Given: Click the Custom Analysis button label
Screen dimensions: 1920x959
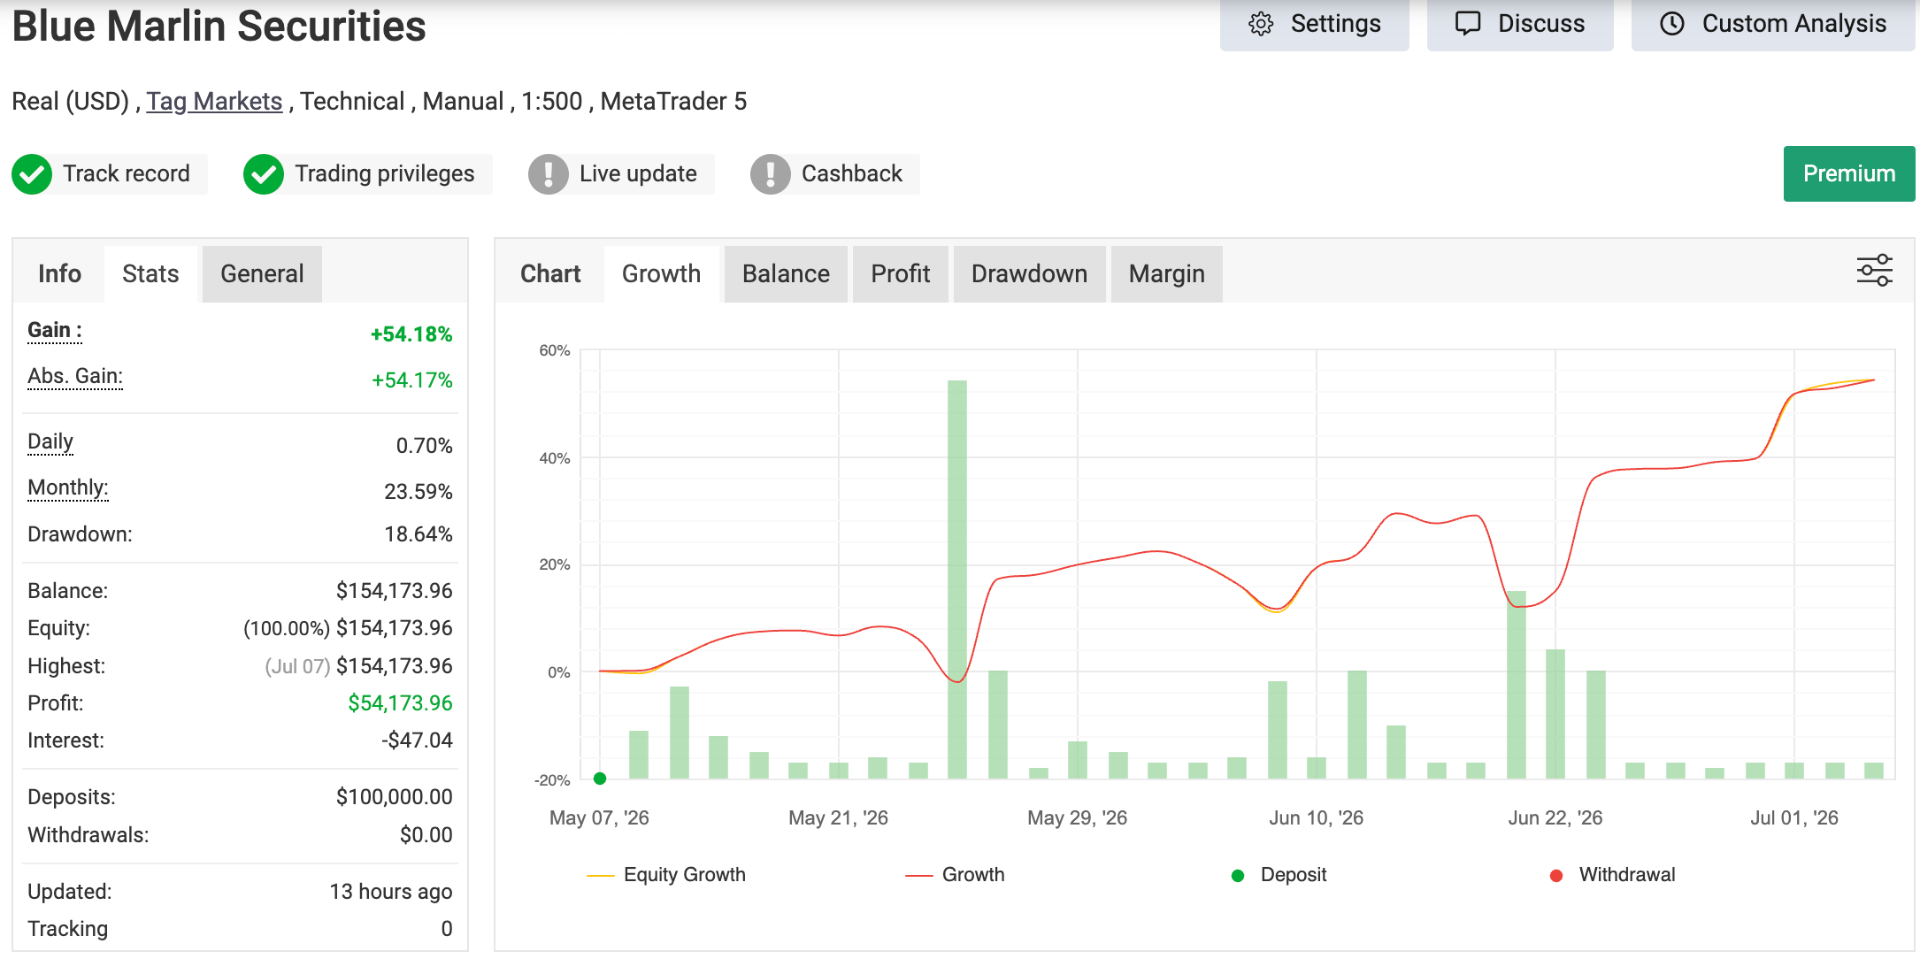Looking at the screenshot, I should pyautogui.click(x=1794, y=24).
